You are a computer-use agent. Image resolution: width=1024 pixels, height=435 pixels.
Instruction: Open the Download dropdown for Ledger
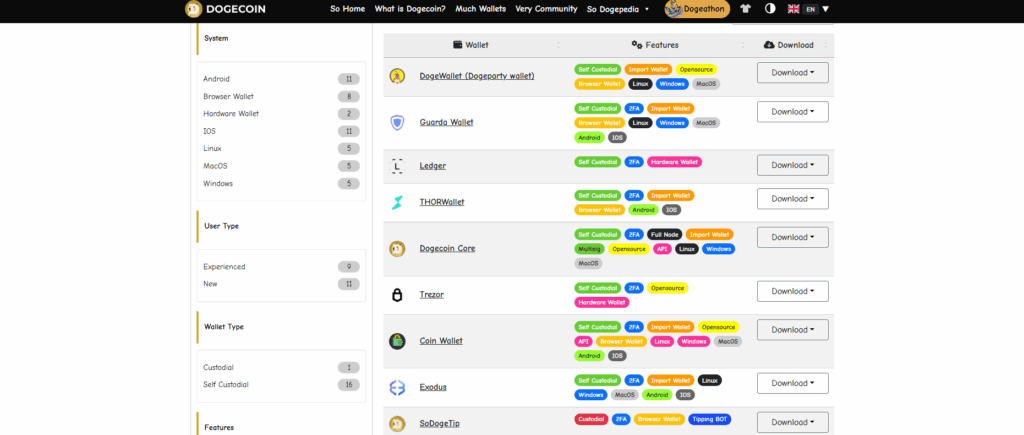click(x=792, y=165)
